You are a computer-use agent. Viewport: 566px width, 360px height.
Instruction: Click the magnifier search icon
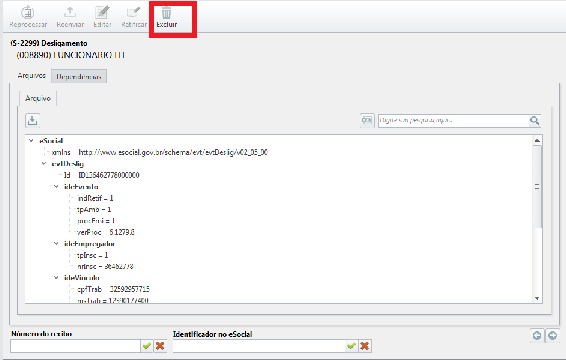(x=535, y=120)
